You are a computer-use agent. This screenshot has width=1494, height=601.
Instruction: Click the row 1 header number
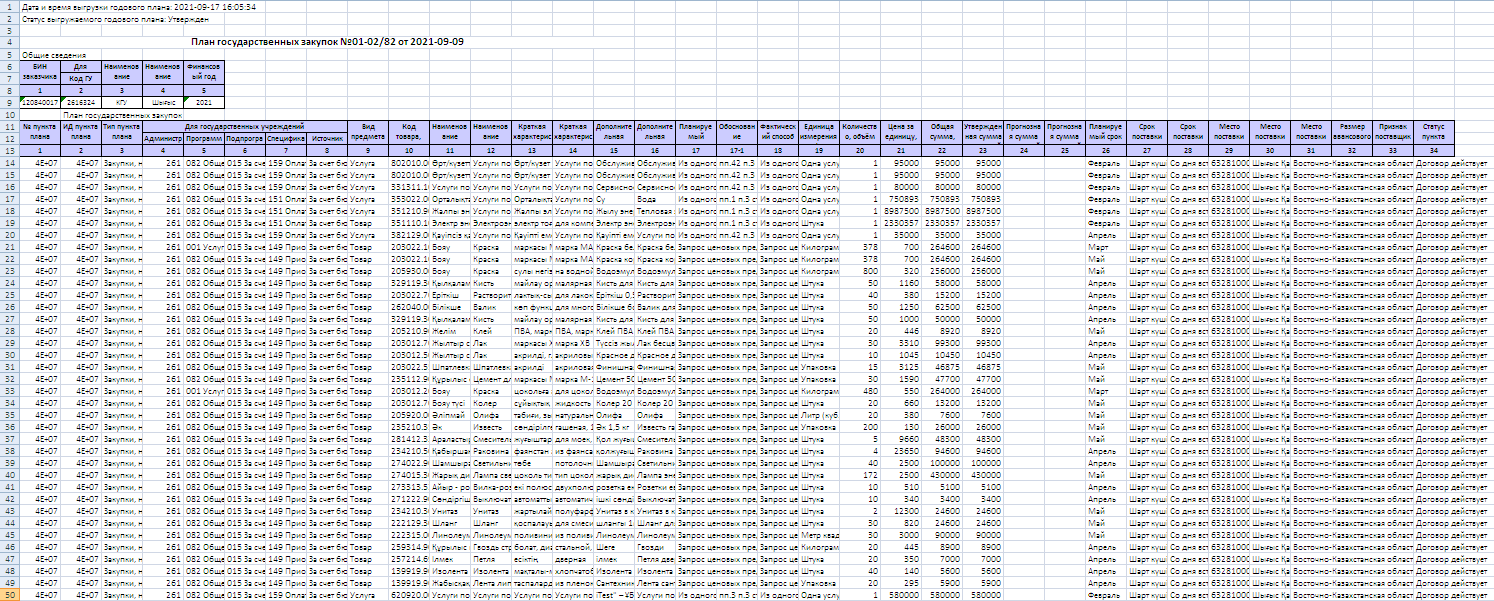tap(9, 6)
